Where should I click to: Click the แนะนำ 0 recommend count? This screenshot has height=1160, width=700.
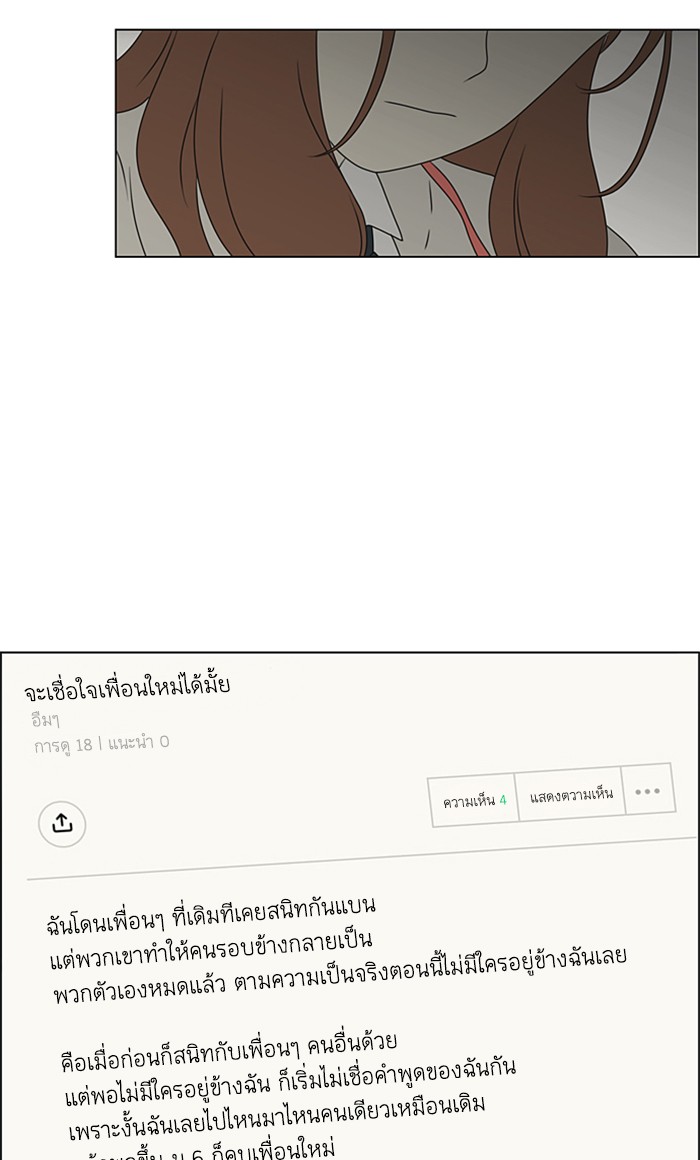point(138,742)
